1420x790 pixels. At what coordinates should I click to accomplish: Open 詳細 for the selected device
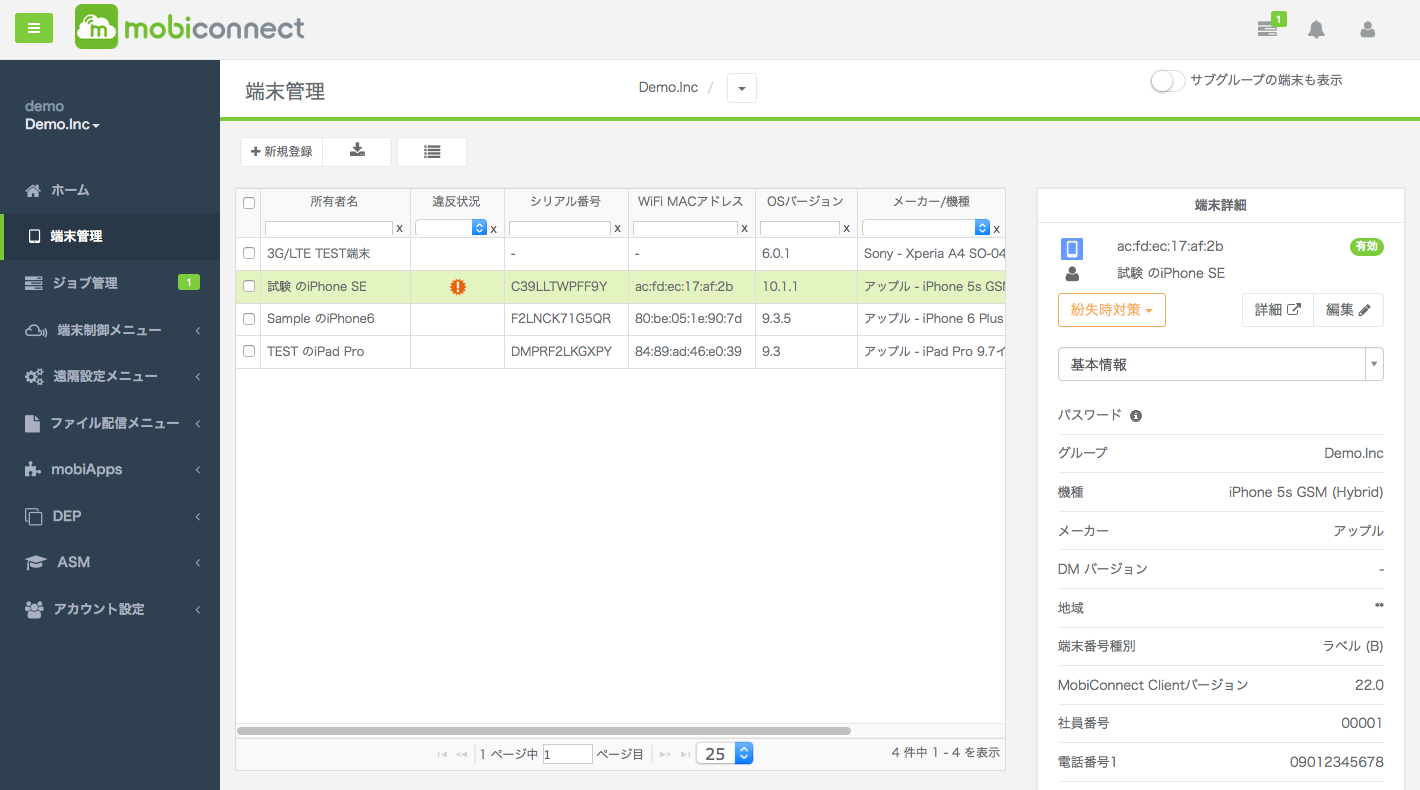(1277, 310)
